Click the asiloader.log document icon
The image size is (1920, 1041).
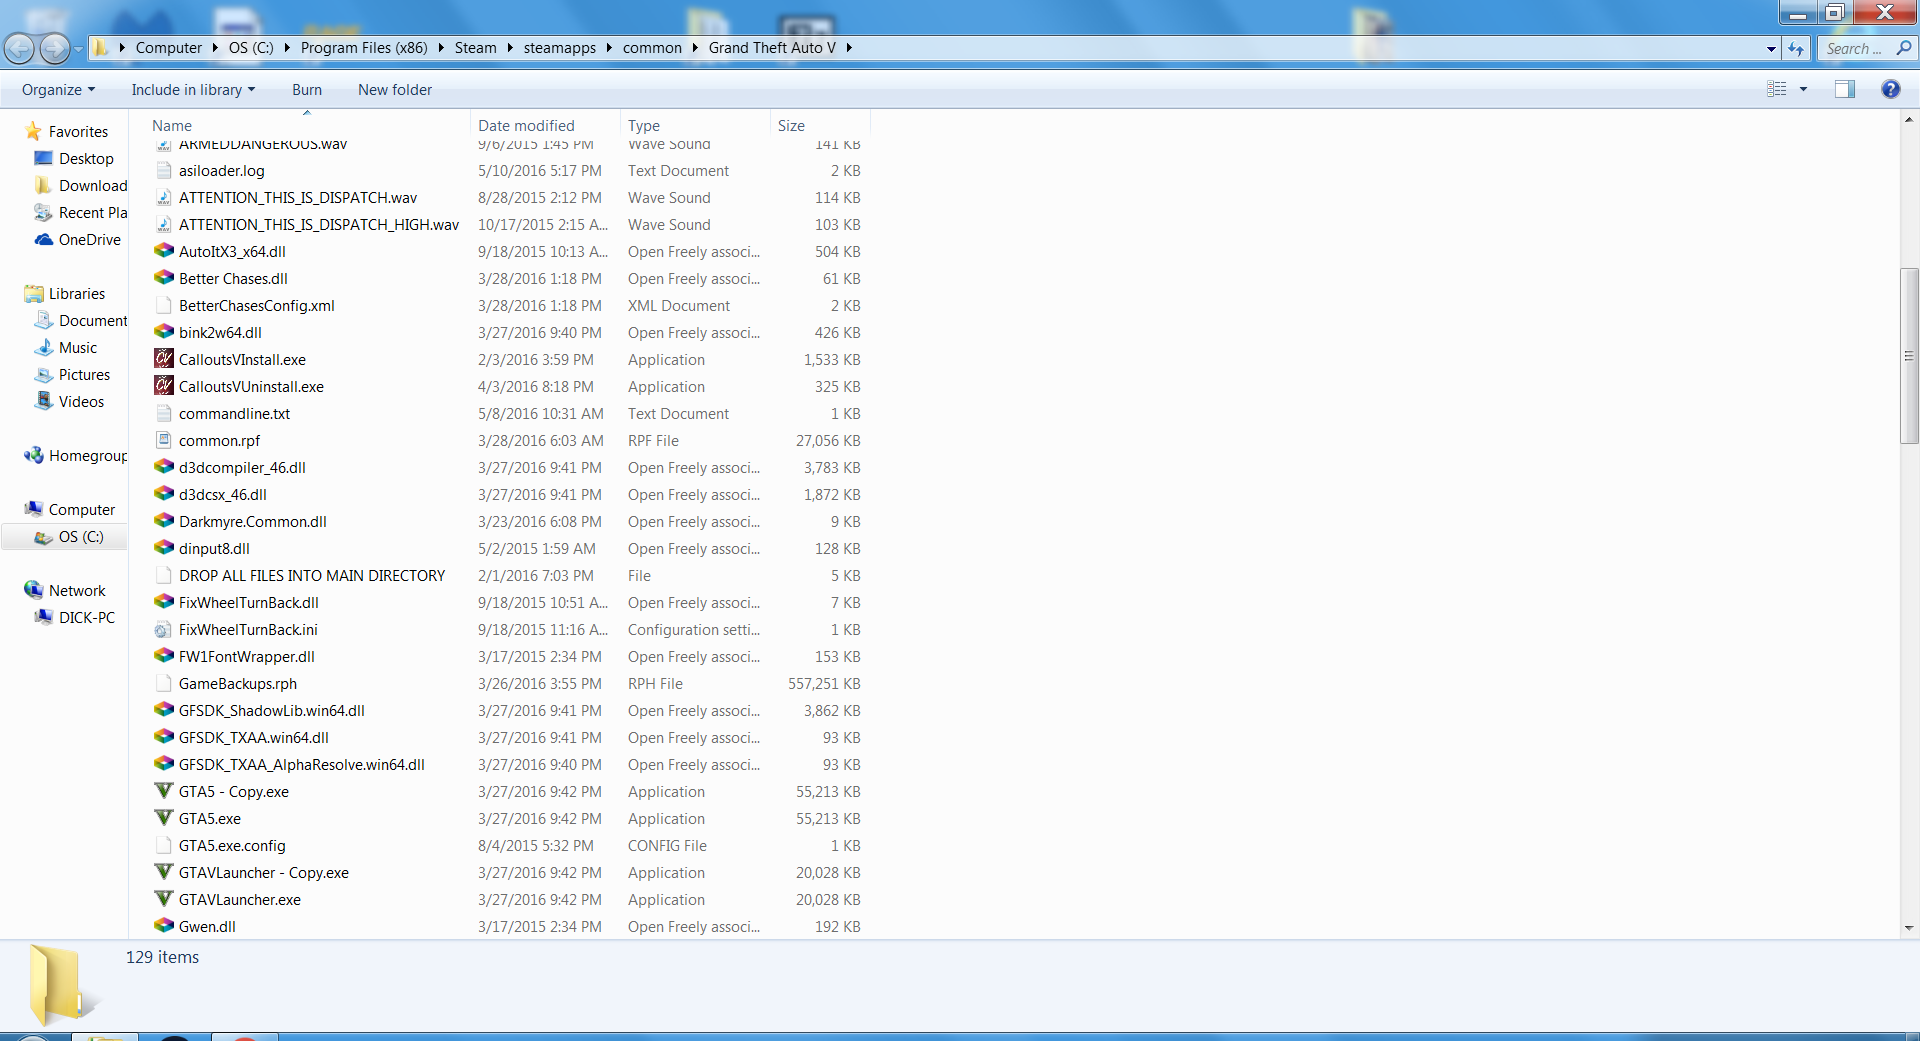[164, 170]
